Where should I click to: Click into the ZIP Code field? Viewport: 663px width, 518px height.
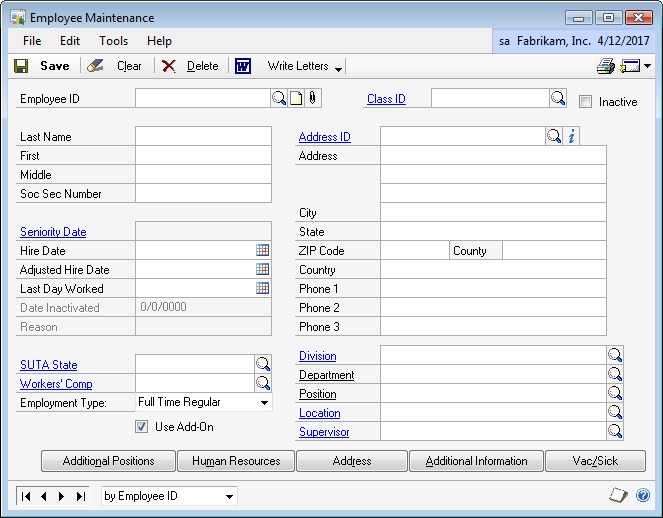coord(415,250)
